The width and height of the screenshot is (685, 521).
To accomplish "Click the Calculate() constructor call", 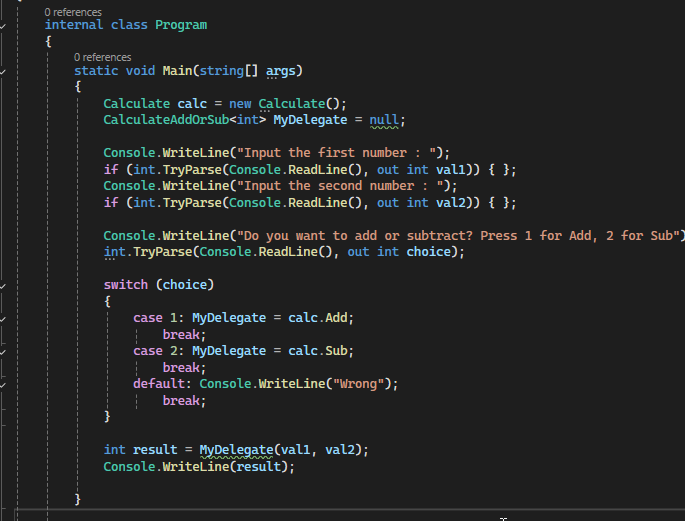I will coord(299,104).
